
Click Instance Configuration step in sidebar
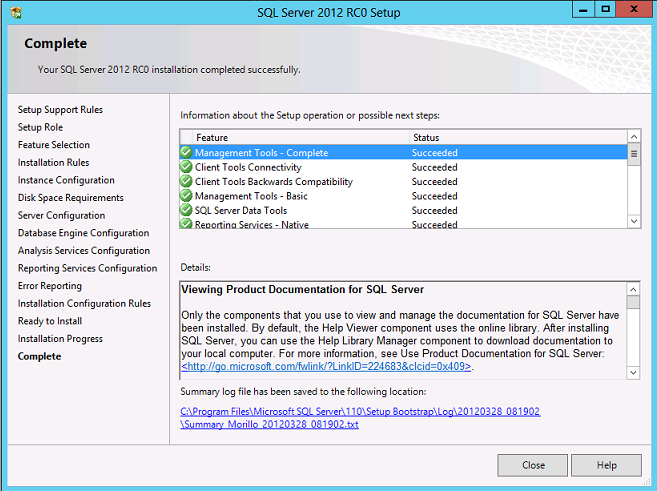66,180
